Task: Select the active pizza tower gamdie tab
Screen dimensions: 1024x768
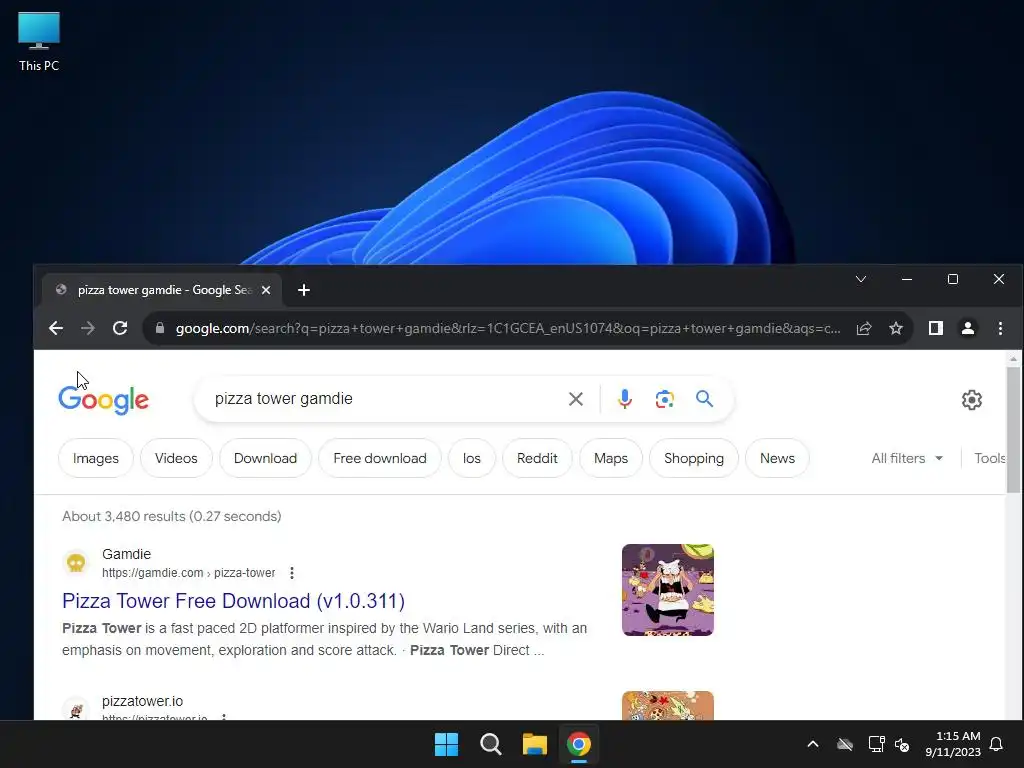Action: tap(162, 290)
